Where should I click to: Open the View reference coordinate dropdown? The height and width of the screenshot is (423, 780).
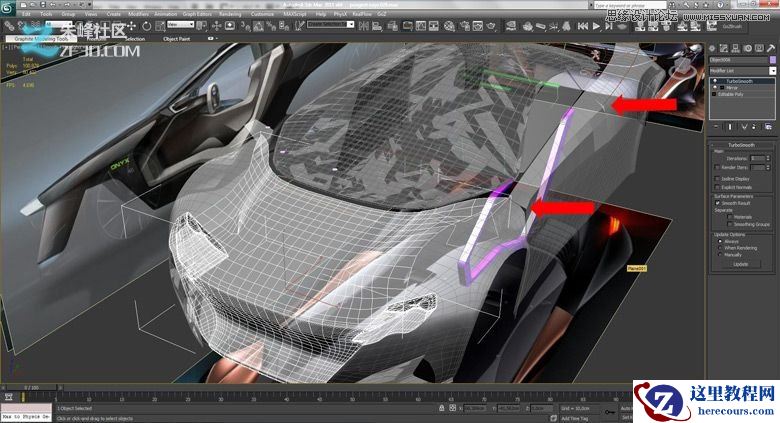181,24
